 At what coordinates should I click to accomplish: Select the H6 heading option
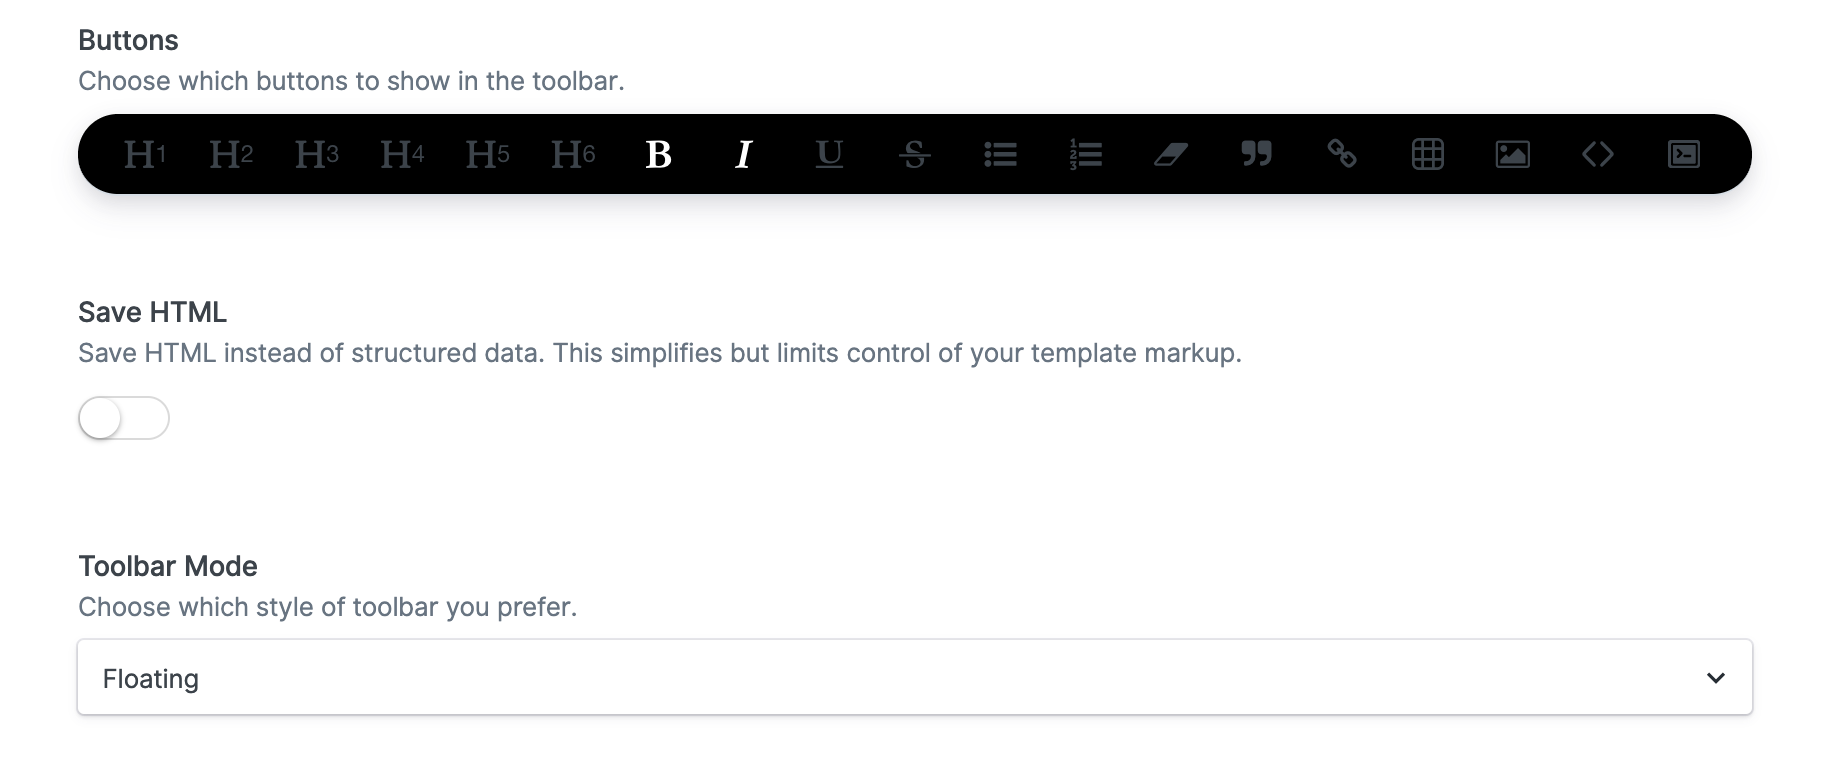coord(572,154)
